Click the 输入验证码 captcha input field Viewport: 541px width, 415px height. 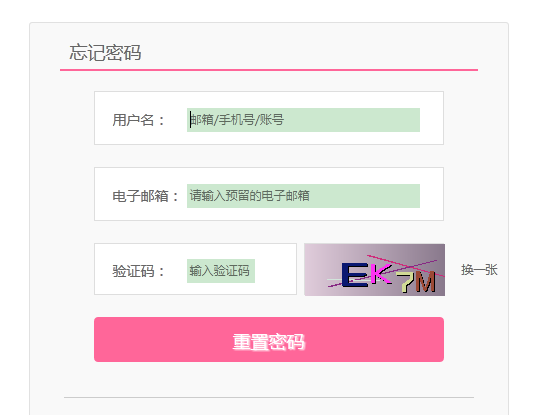click(221, 271)
